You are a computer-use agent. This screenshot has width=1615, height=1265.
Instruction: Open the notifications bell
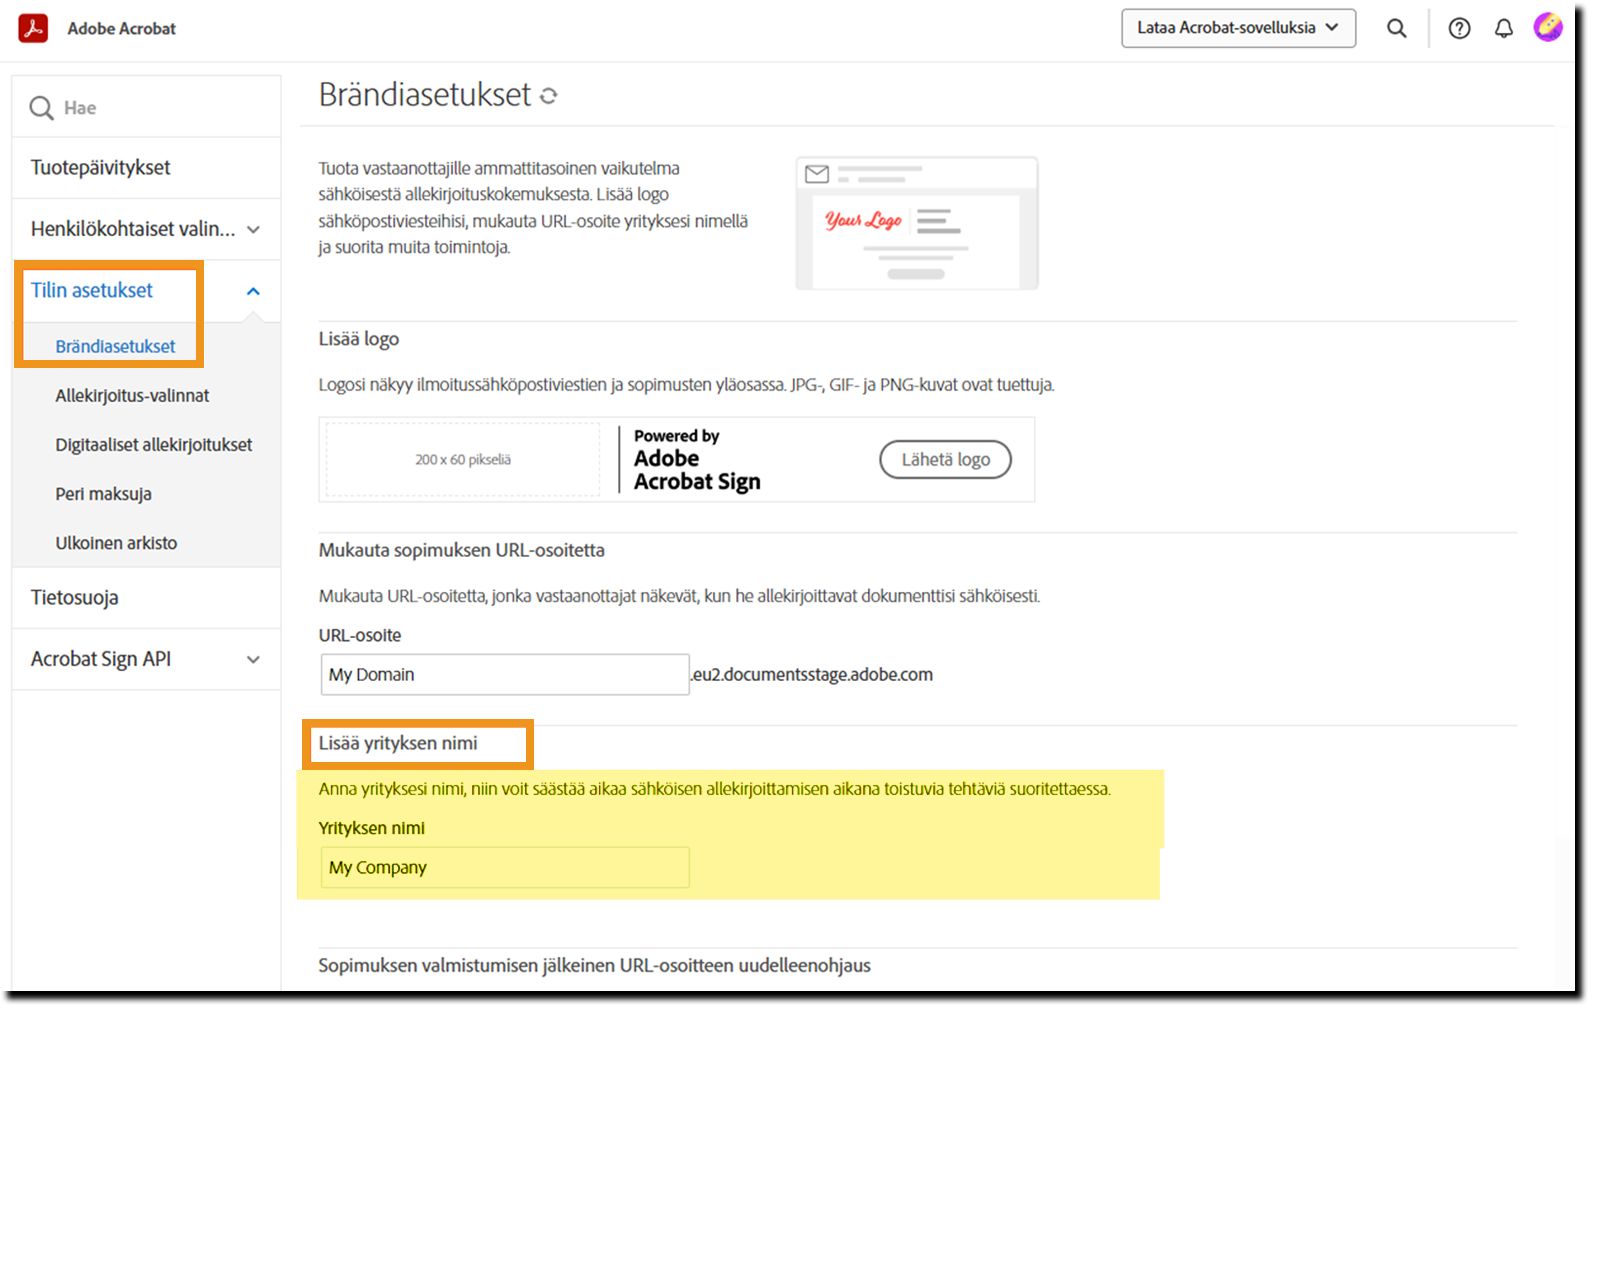click(1503, 28)
